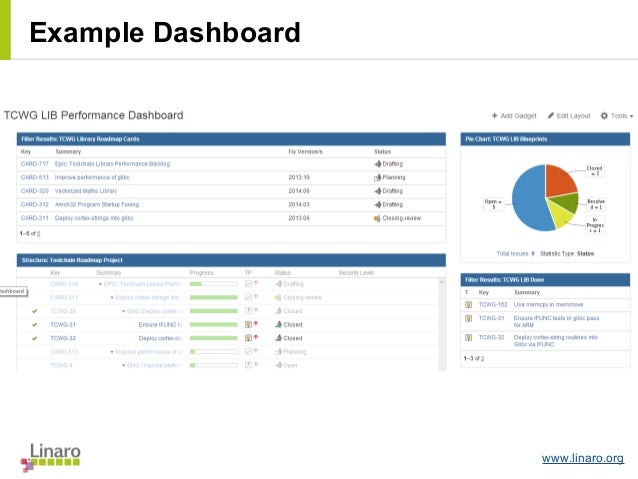Click the 'Closed = 2' pie label
This screenshot has height=479, width=638.
594,171
